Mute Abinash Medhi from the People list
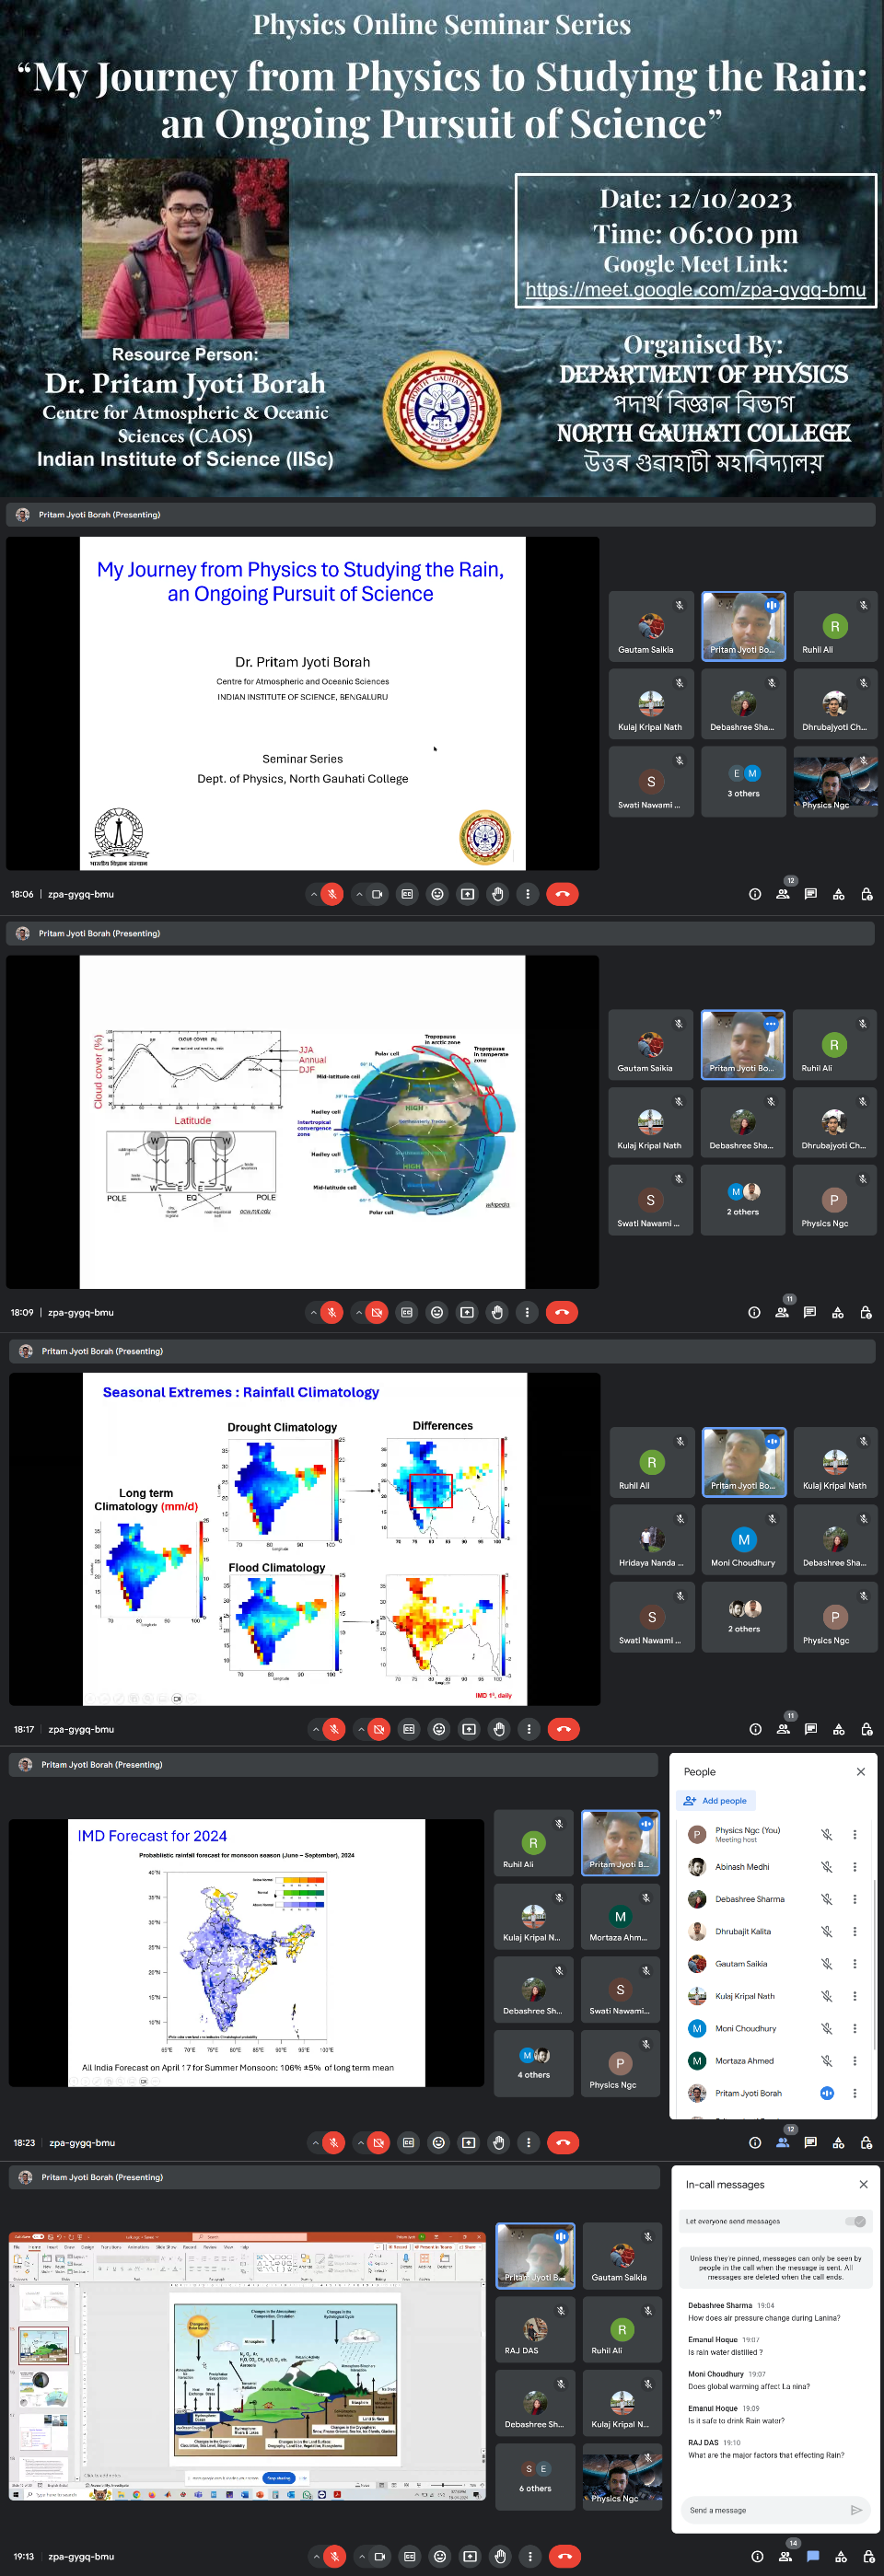This screenshot has width=884, height=2576. [827, 1867]
